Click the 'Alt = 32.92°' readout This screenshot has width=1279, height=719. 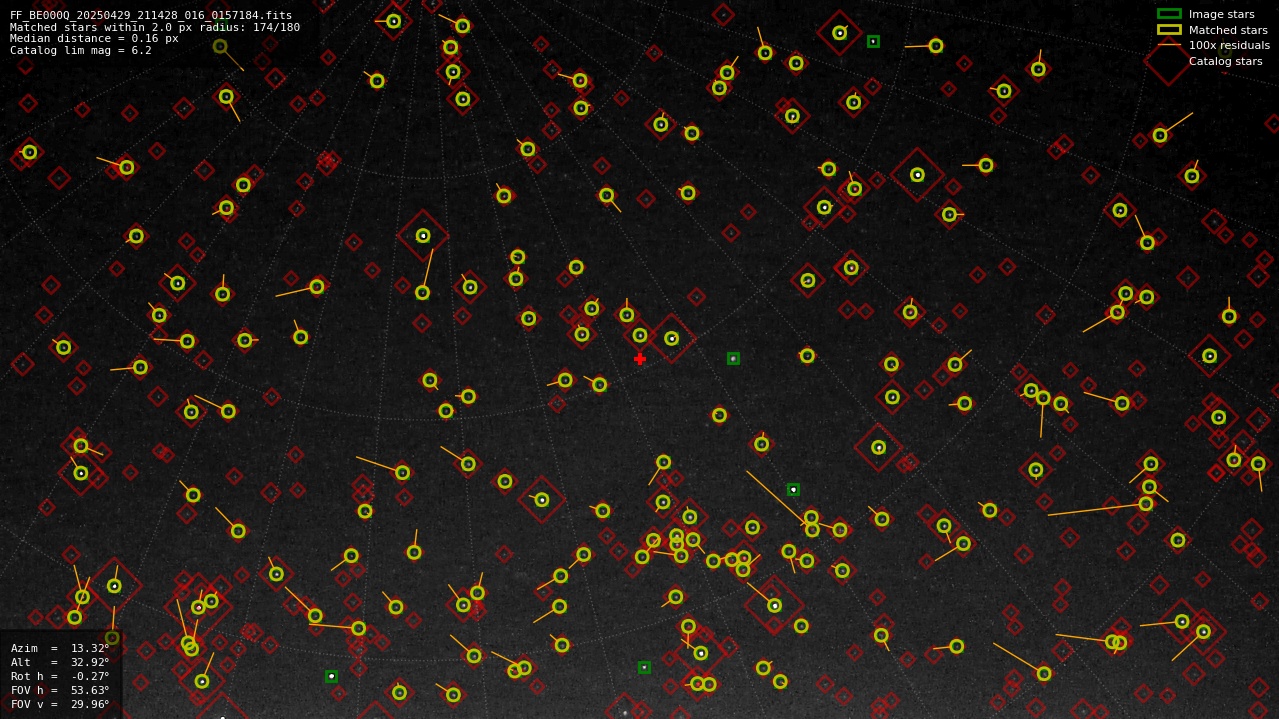pyautogui.click(x=60, y=662)
